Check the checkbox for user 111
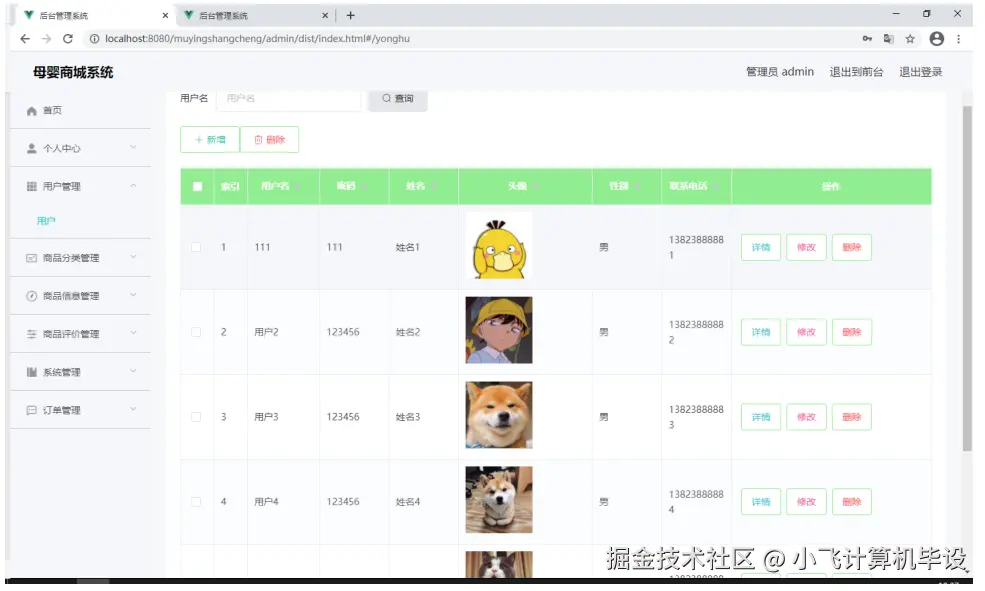Screen dimensions: 985x591 point(196,247)
